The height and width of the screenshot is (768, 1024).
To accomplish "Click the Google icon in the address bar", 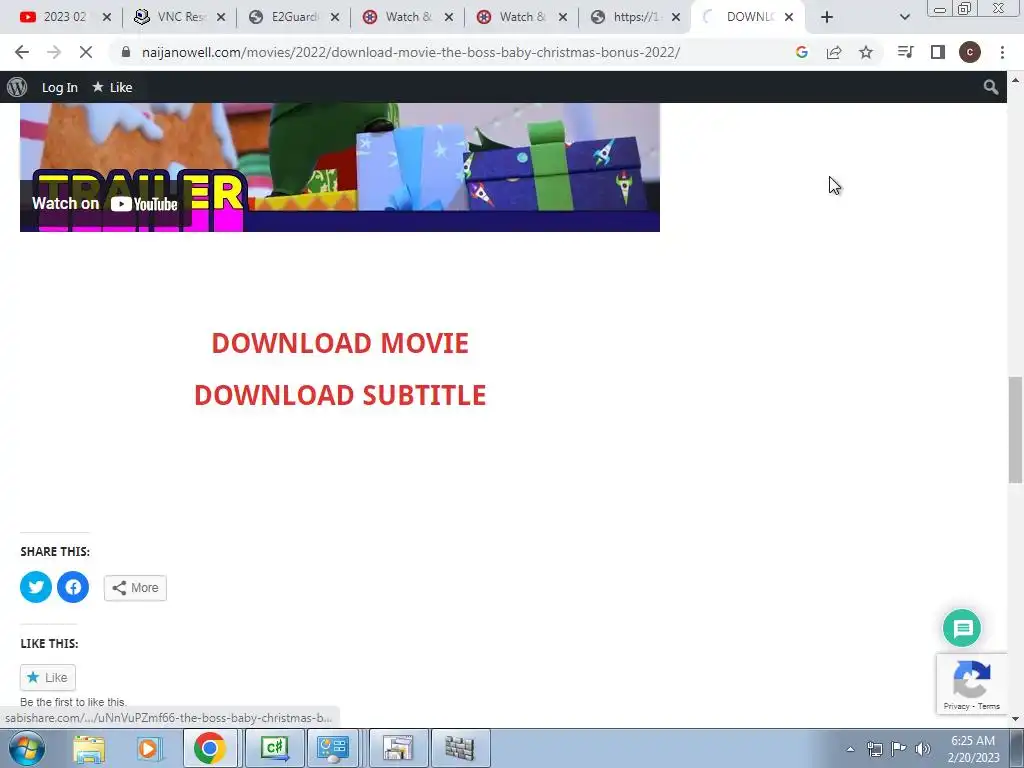I will [801, 52].
